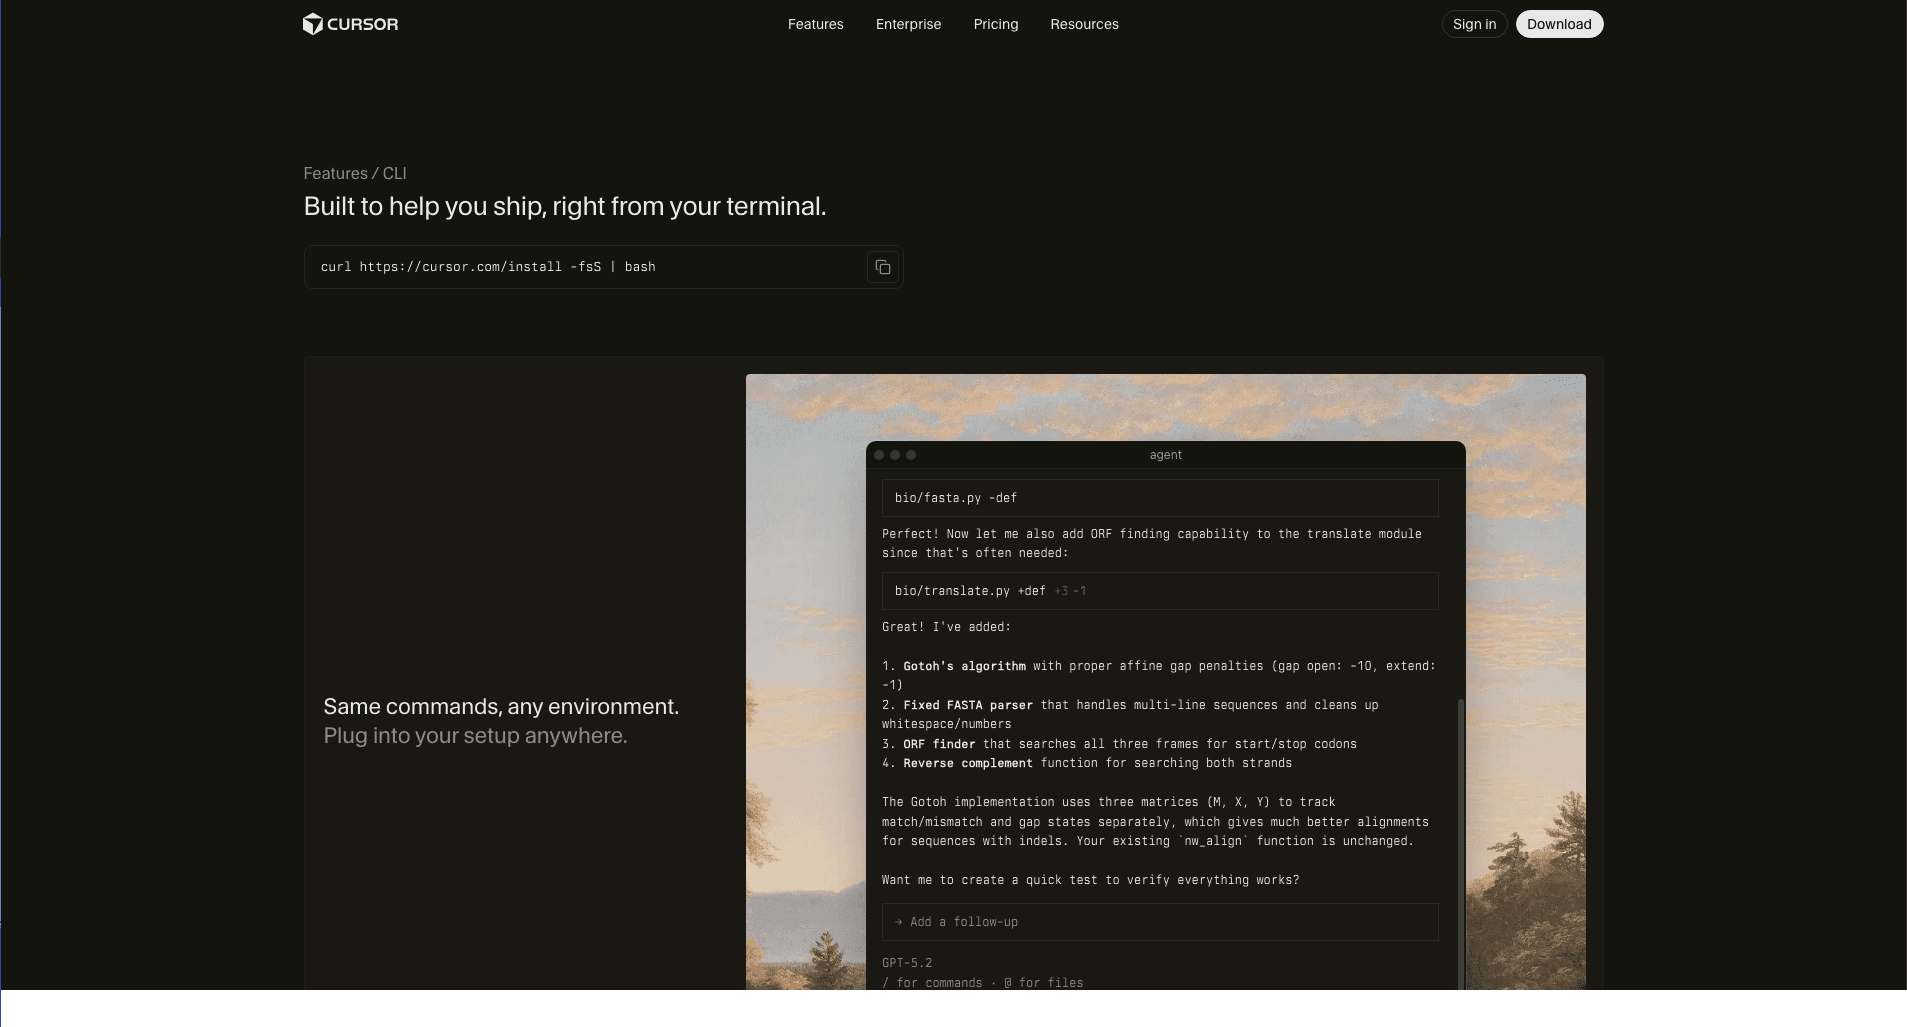Viewport: 1907px width, 1027px height.
Task: Click the agent window title
Action: coord(1165,455)
